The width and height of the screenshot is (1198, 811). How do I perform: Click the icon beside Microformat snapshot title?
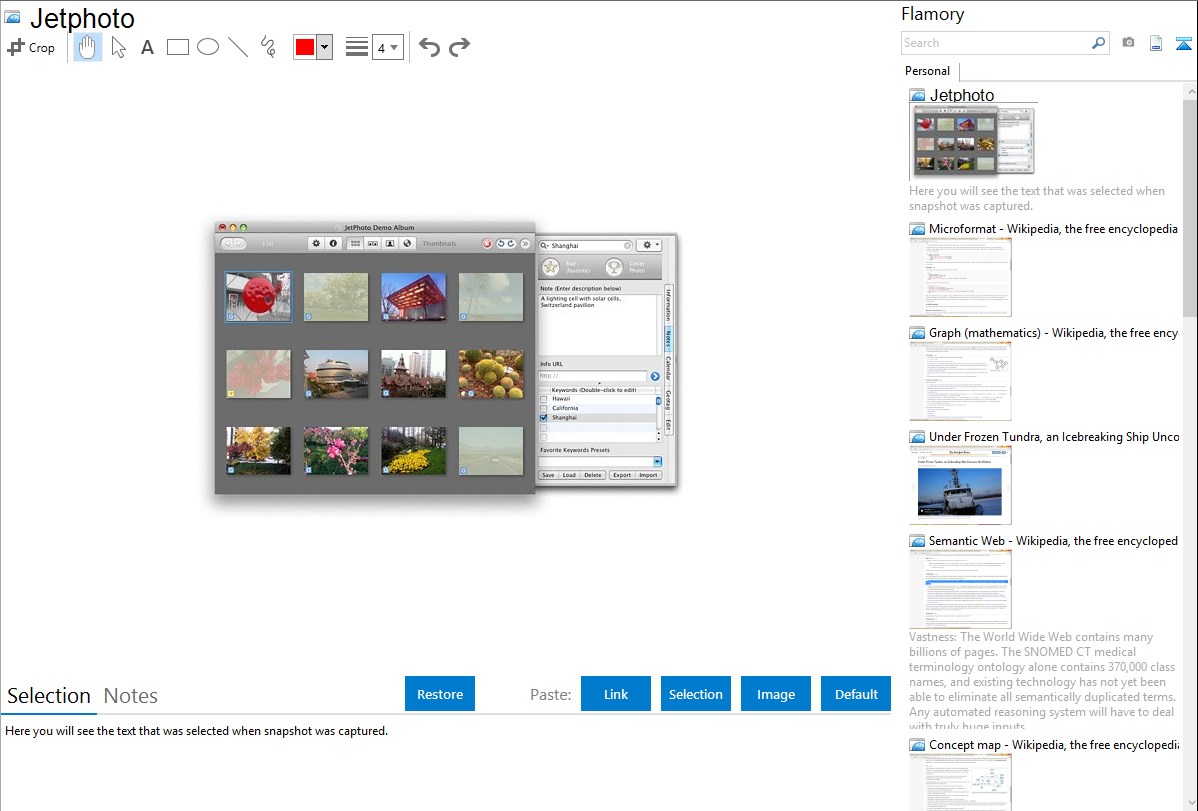(x=918, y=229)
